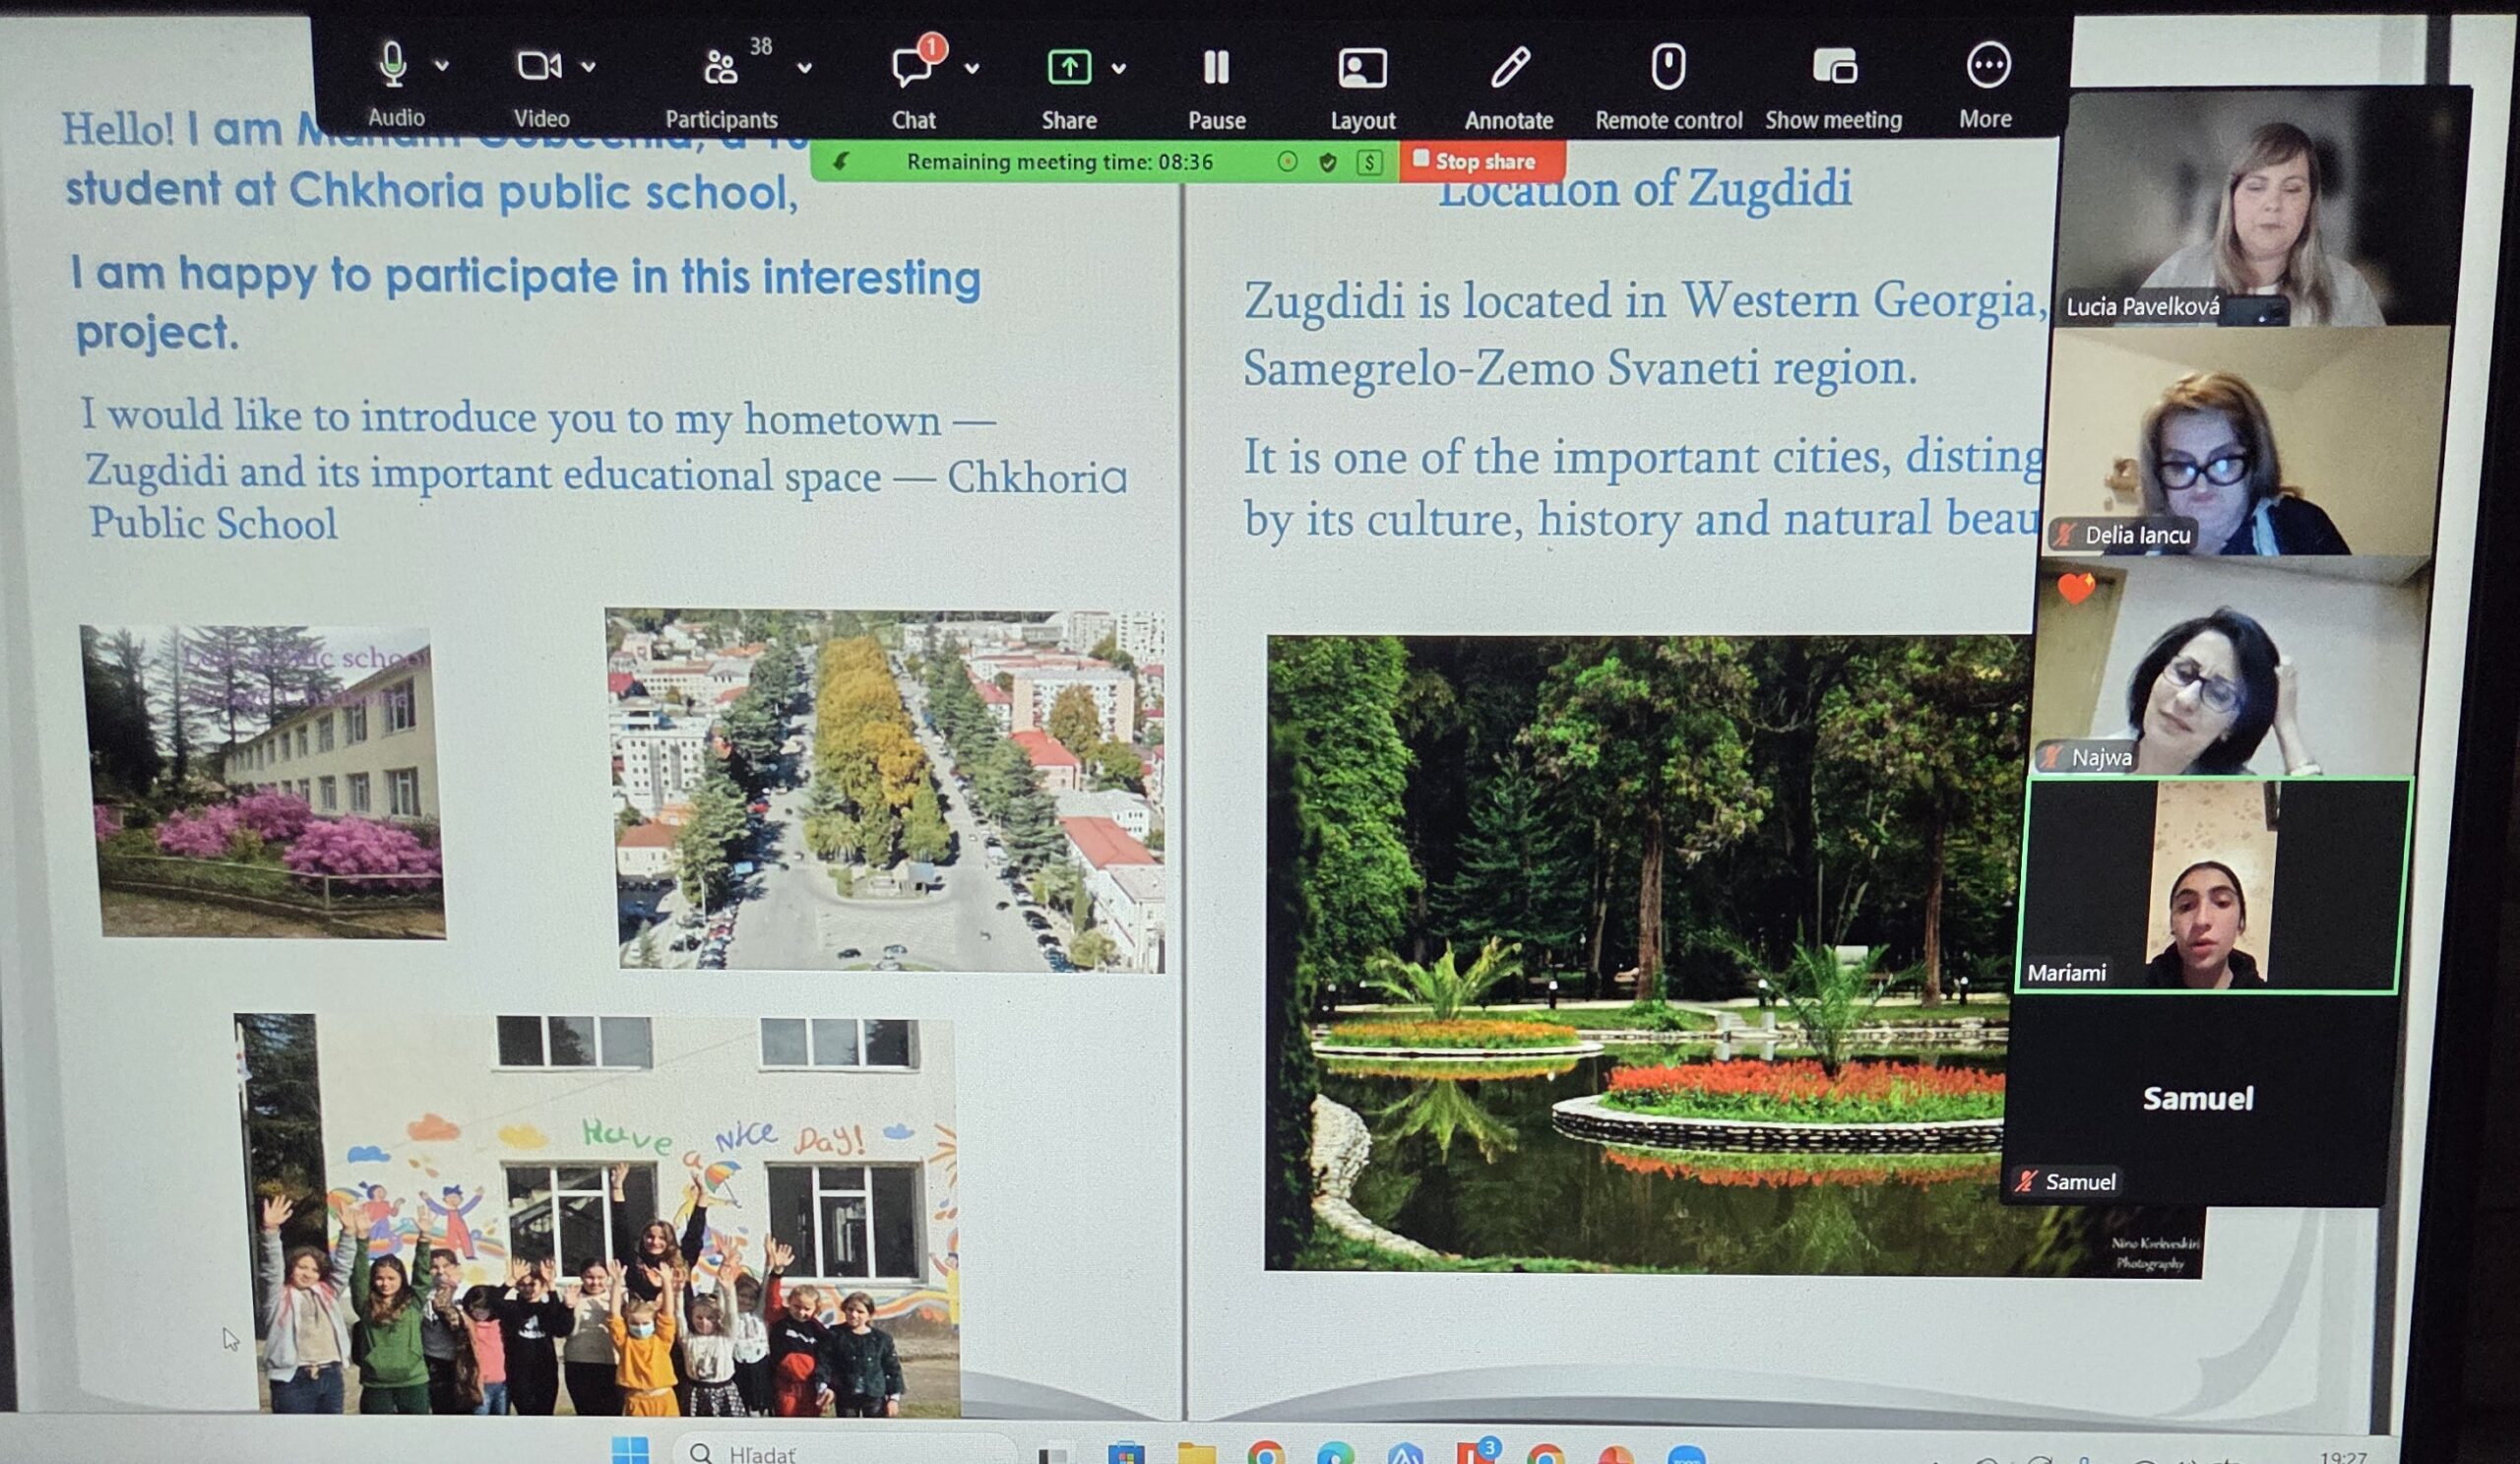Click the encryption shield icon in green bar

coord(1328,162)
